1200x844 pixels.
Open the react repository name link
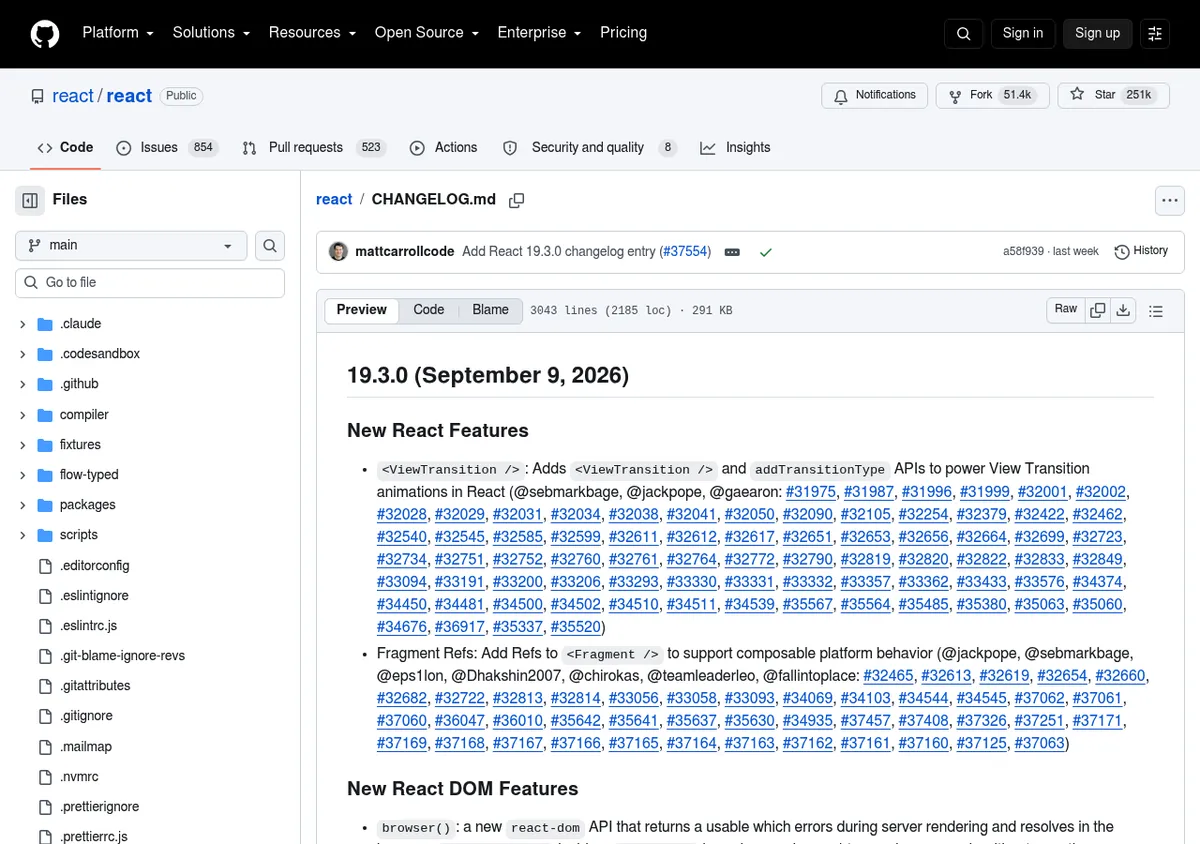pos(129,96)
